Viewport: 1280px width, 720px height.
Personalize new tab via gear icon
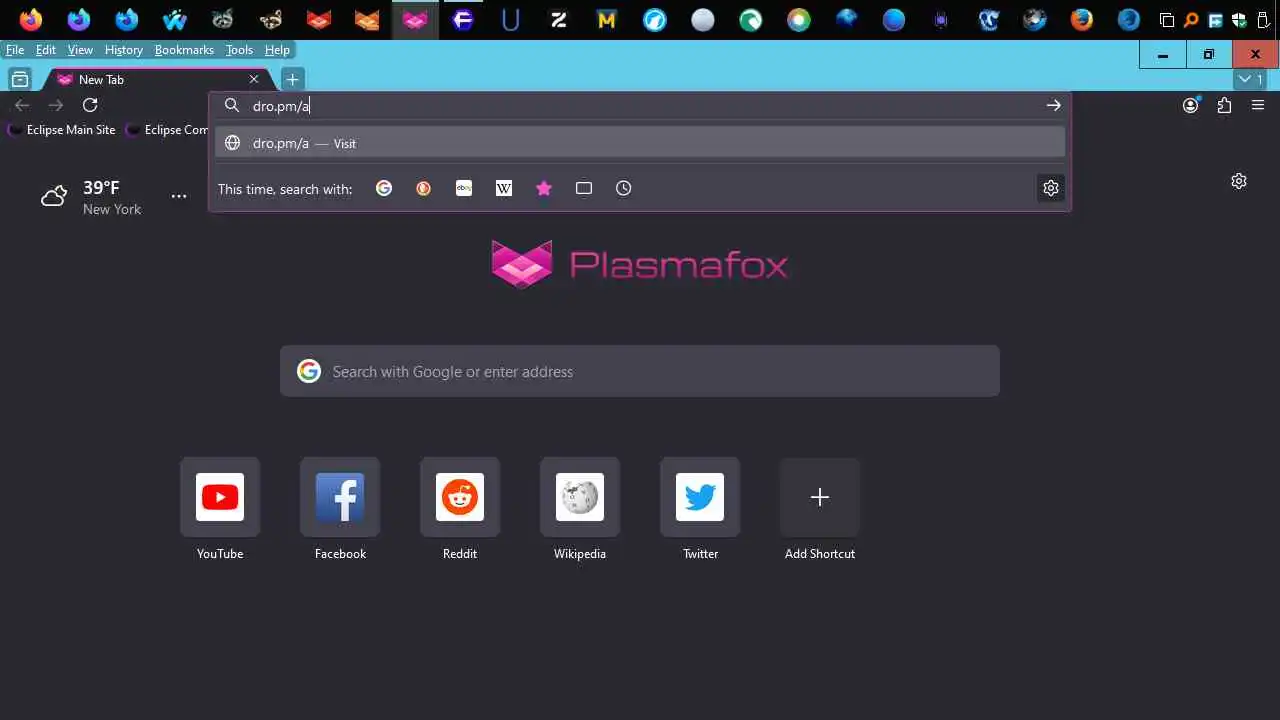1239,181
